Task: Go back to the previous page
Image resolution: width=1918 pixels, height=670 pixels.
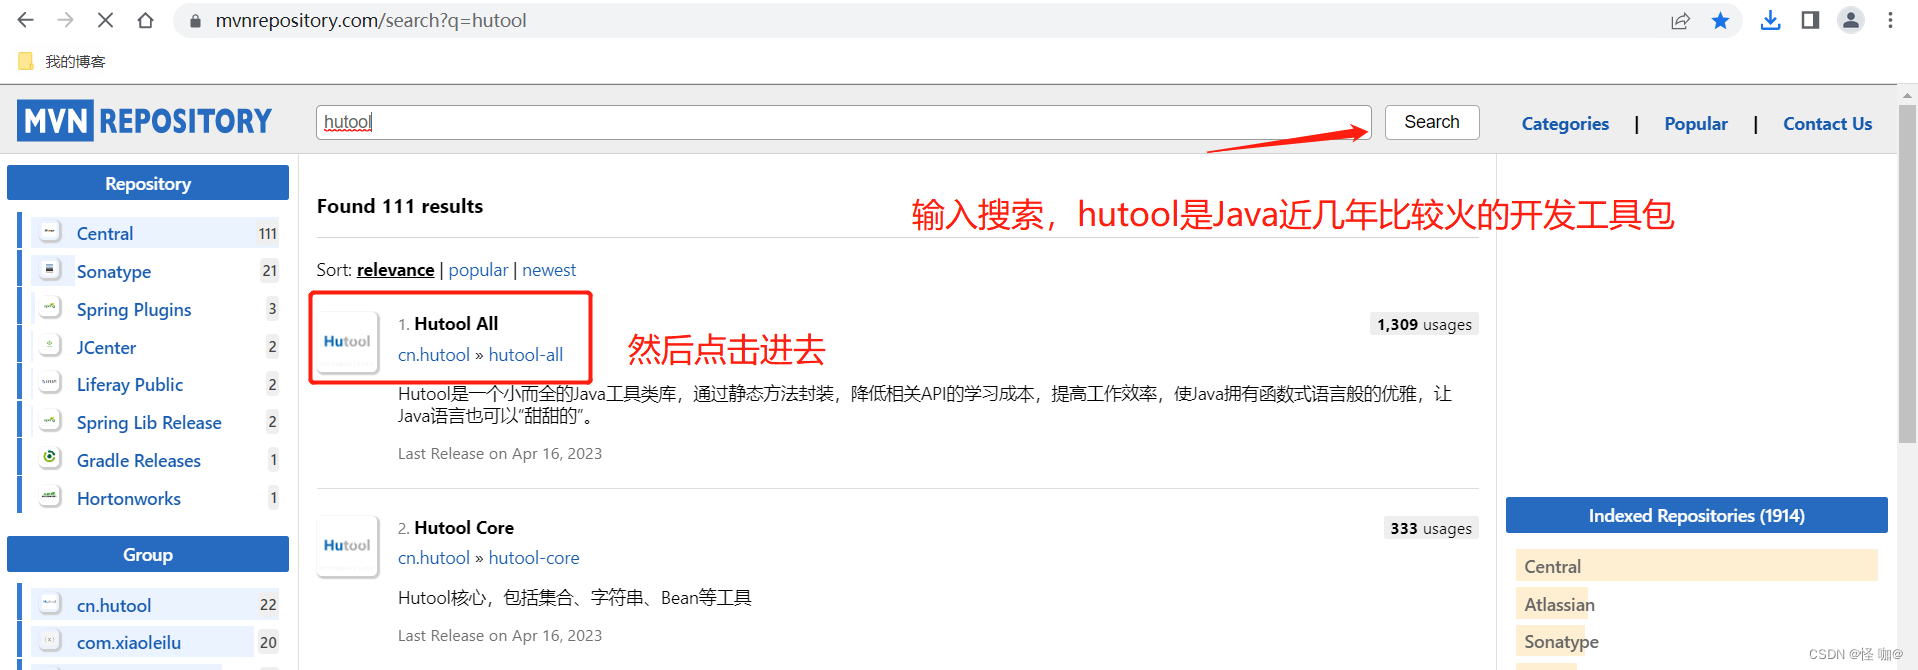Action: [x=26, y=20]
